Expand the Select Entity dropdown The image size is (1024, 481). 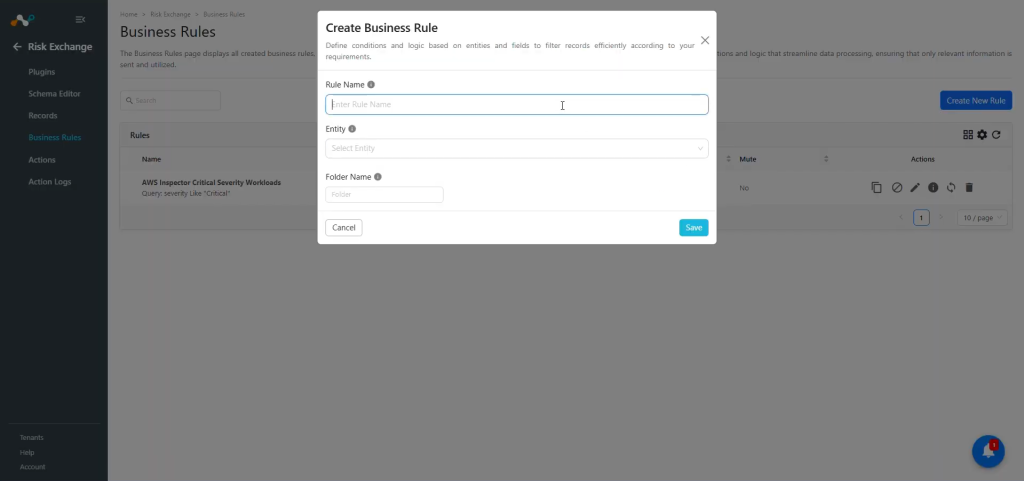coord(517,149)
